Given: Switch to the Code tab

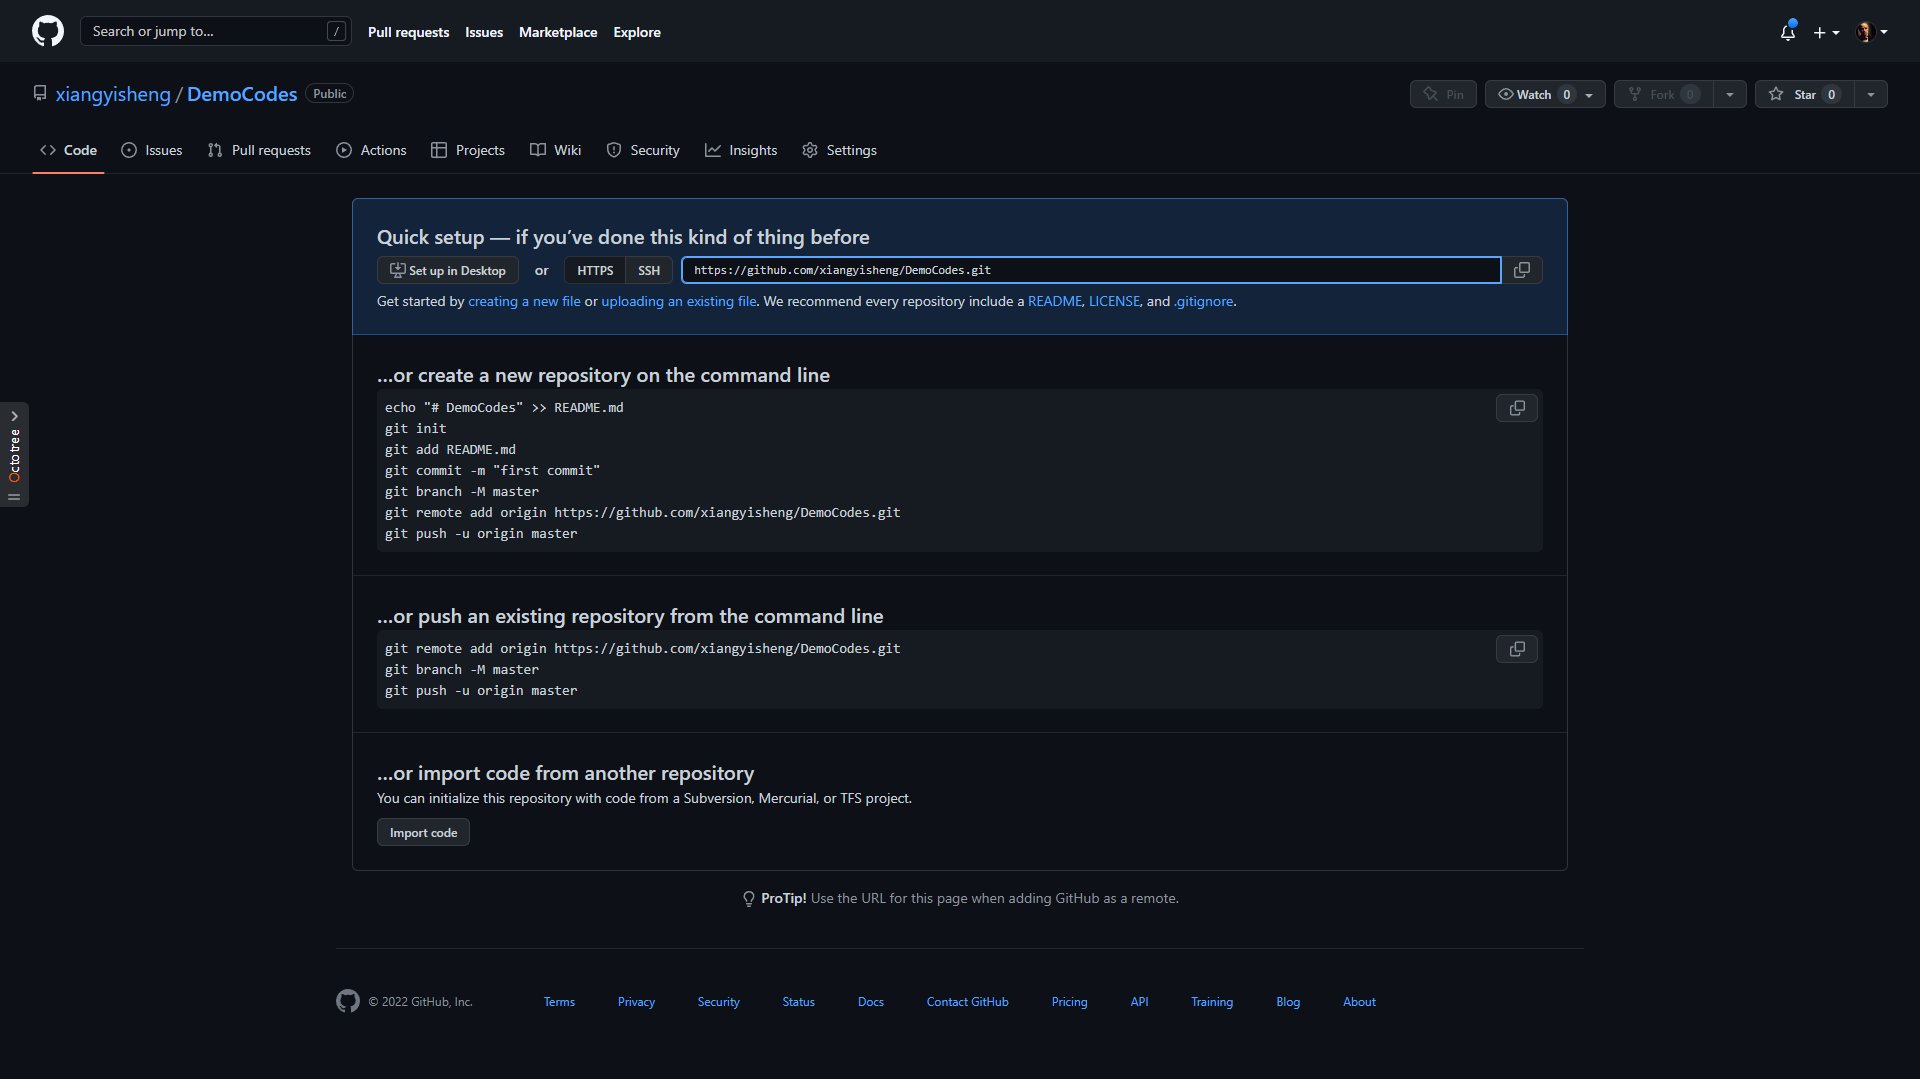Looking at the screenshot, I should coord(68,150).
